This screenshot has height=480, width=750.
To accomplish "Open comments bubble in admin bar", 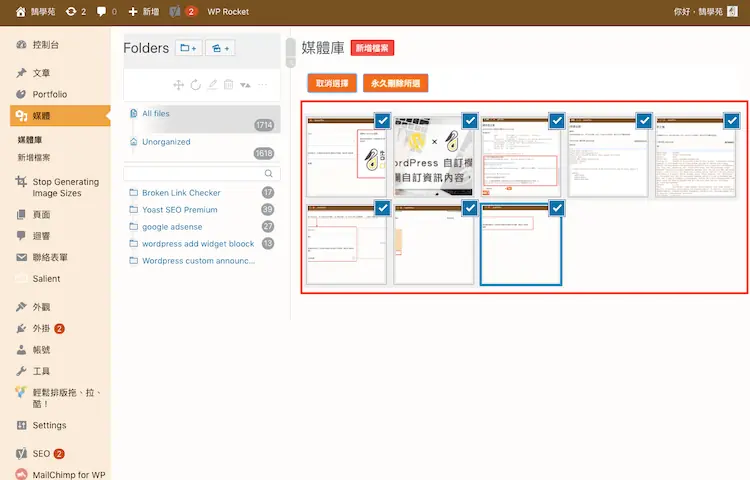I will (106, 12).
